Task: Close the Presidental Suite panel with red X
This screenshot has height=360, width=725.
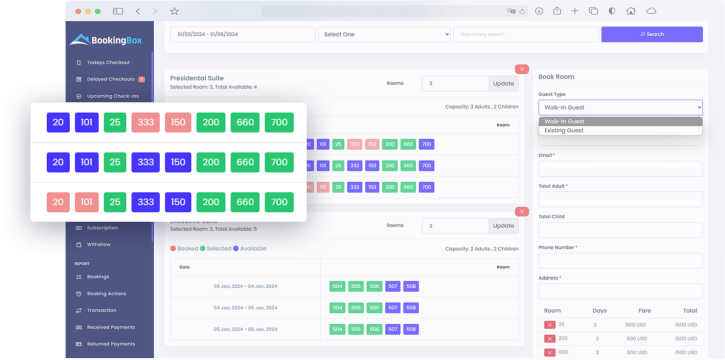Action: tap(522, 69)
